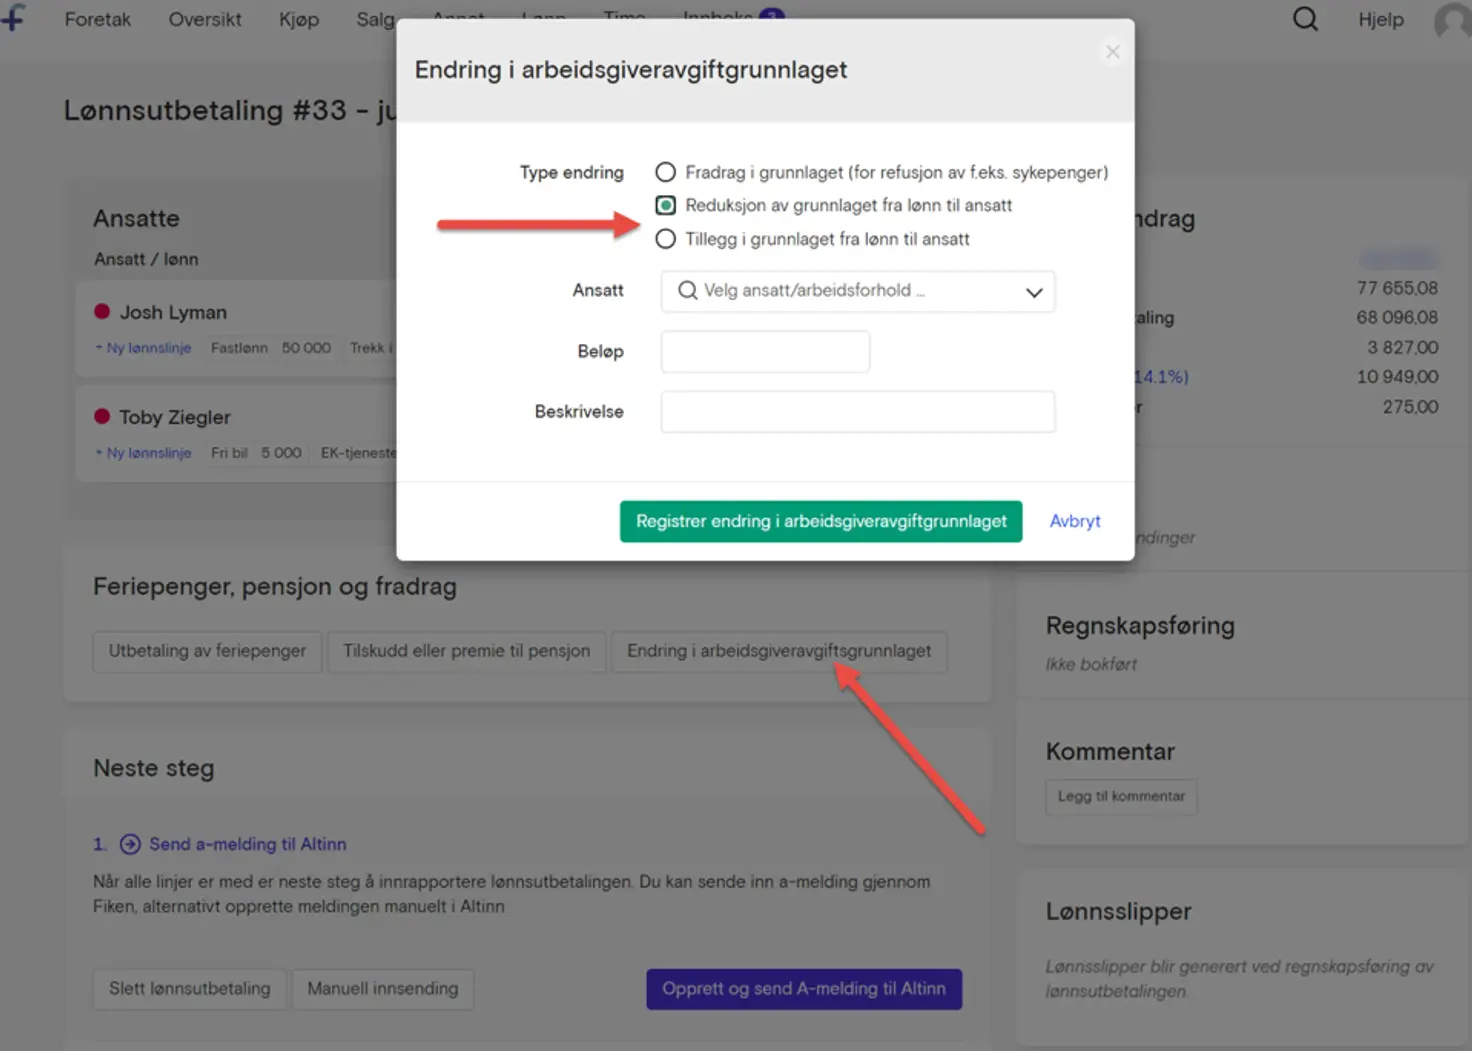Screen dimensions: 1472x1051
Task: Open the search magnifier icon
Action: click(x=1305, y=19)
